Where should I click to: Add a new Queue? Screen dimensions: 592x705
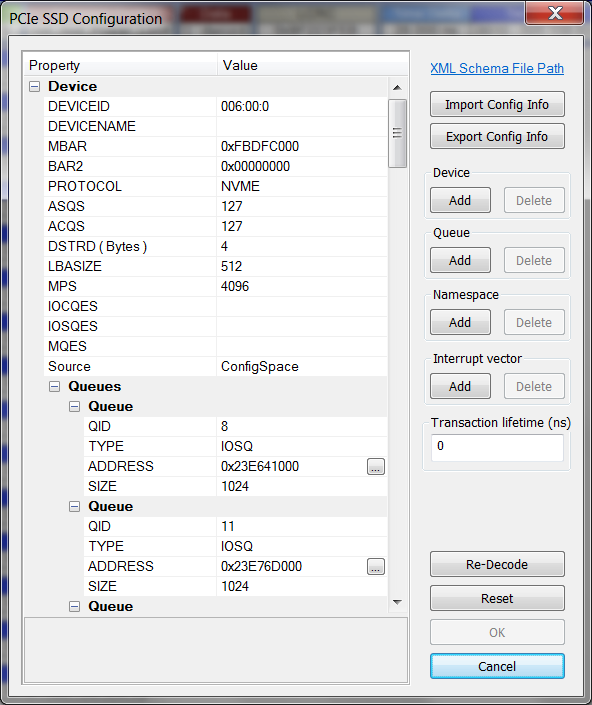pyautogui.click(x=460, y=260)
